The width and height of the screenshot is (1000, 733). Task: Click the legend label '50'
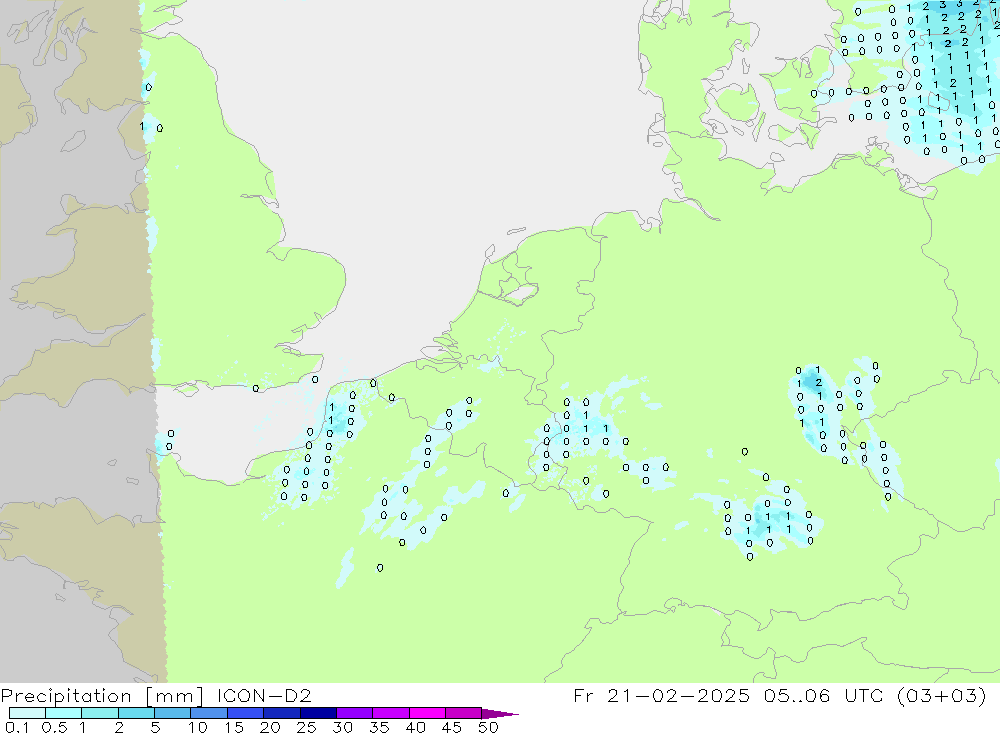[x=488, y=727]
